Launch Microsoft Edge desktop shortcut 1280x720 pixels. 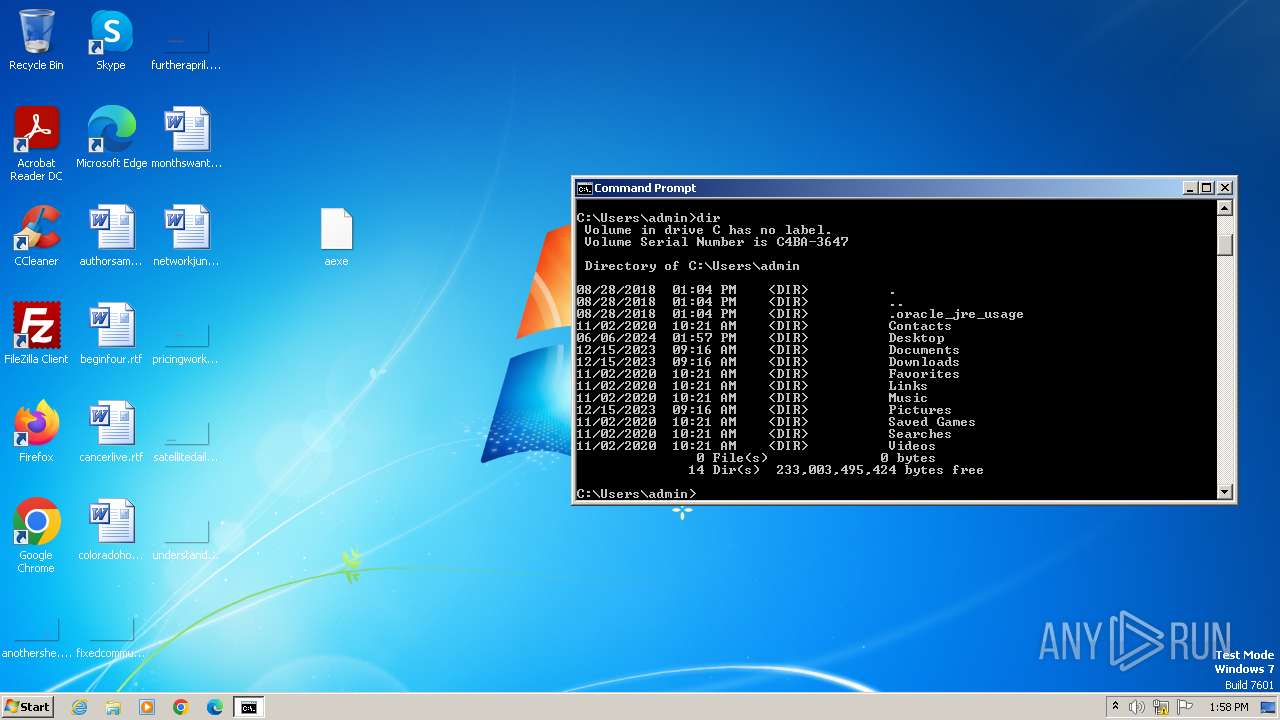111,138
